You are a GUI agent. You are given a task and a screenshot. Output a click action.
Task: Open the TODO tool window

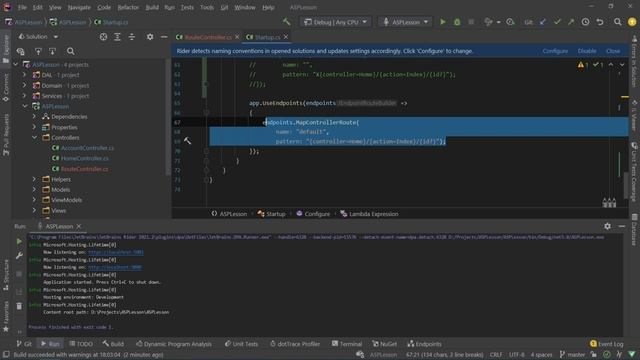pyautogui.click(x=81, y=344)
